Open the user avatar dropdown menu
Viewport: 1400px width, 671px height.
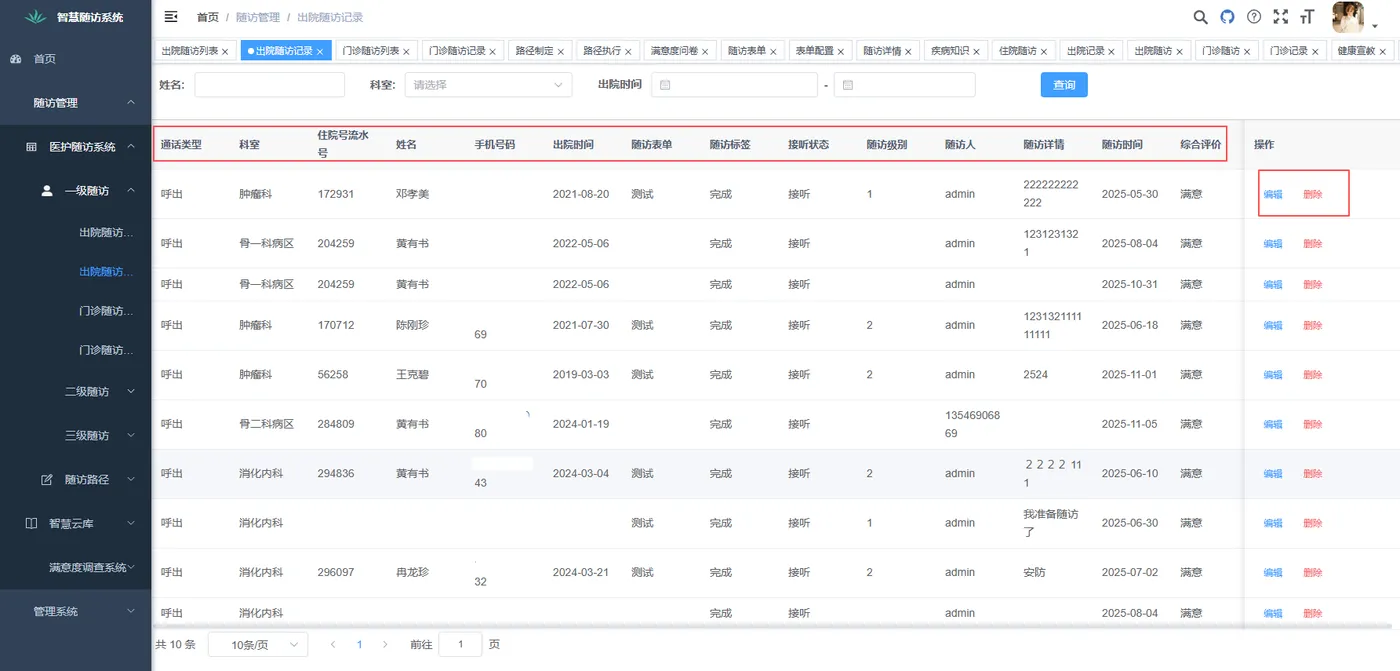click(1348, 17)
